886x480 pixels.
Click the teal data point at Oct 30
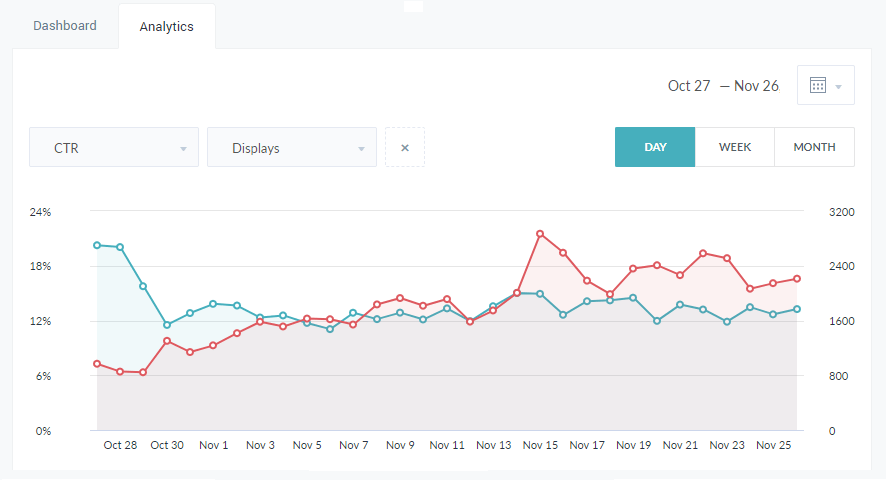click(x=167, y=325)
